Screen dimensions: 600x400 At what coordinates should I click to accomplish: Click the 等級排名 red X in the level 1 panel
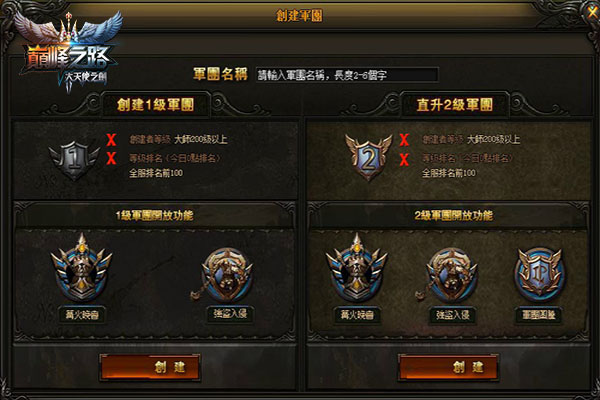pyautogui.click(x=111, y=158)
